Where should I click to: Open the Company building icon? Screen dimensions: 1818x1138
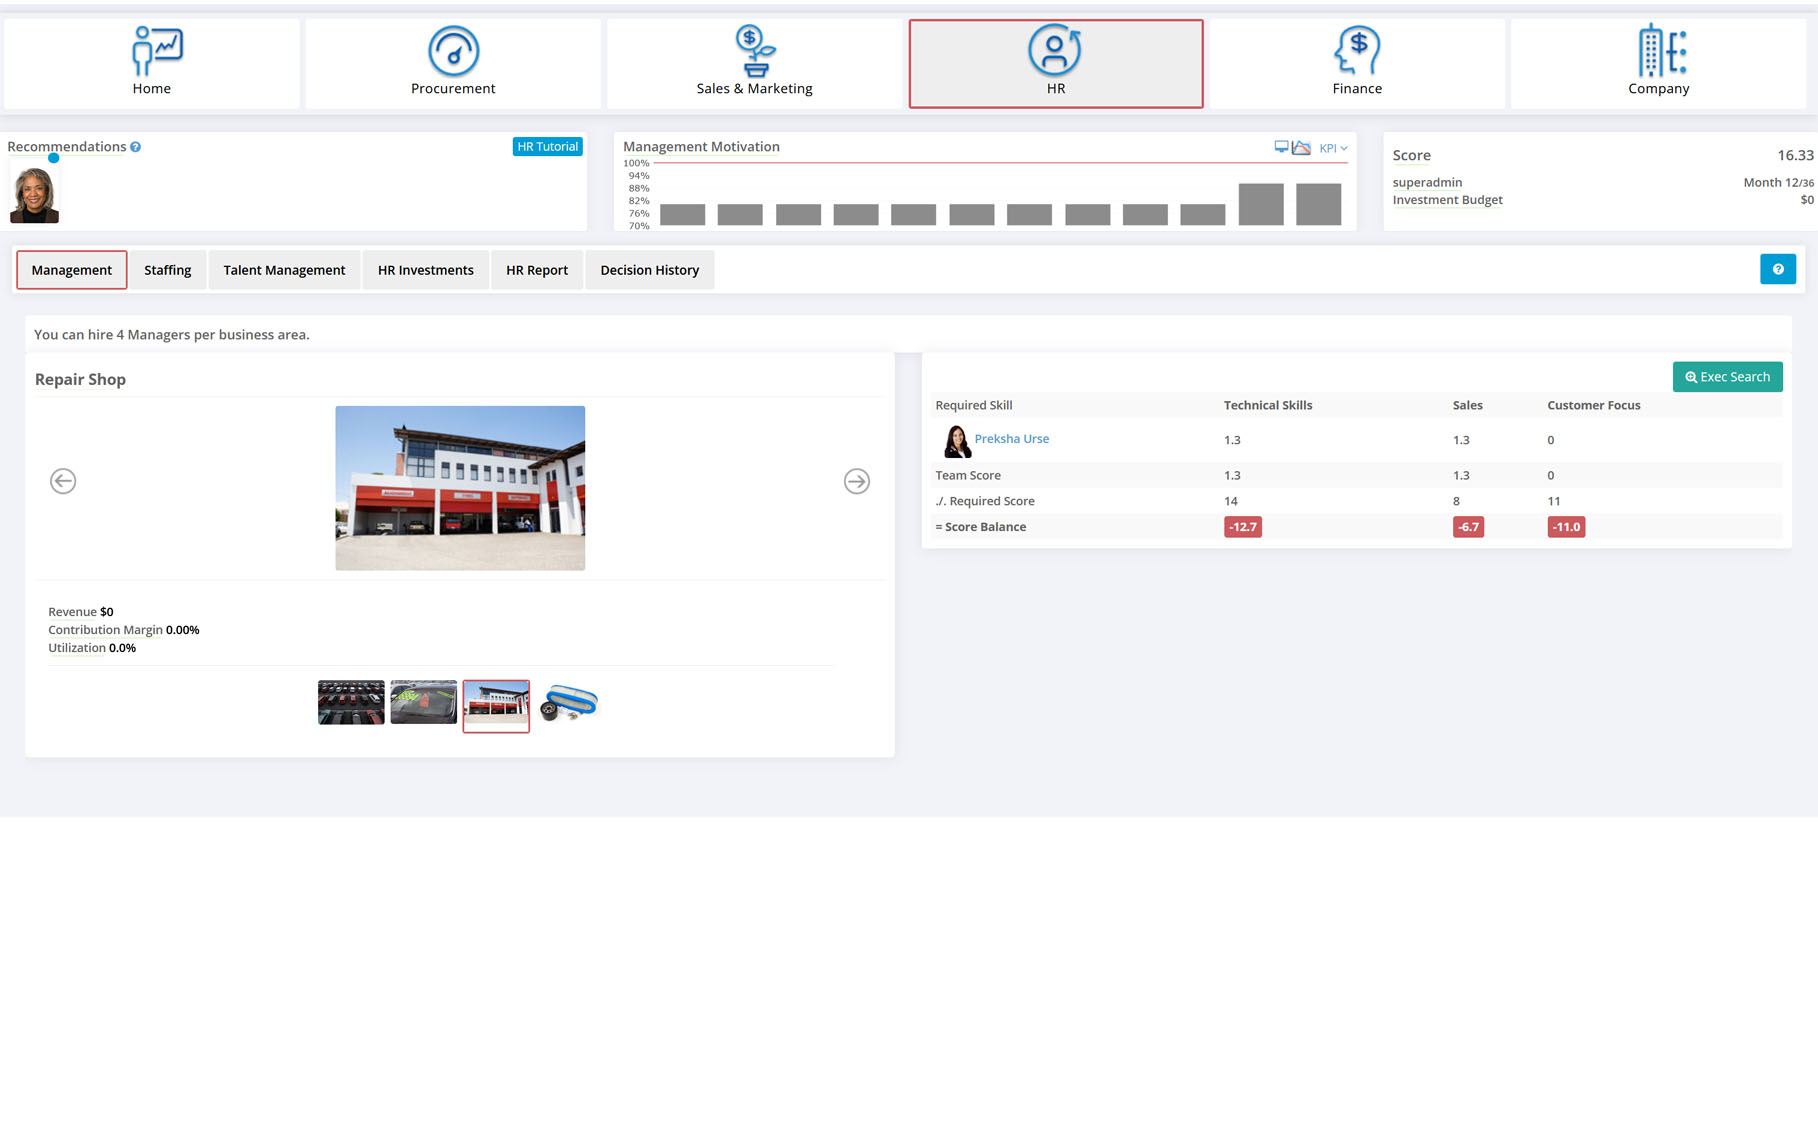(x=1659, y=52)
